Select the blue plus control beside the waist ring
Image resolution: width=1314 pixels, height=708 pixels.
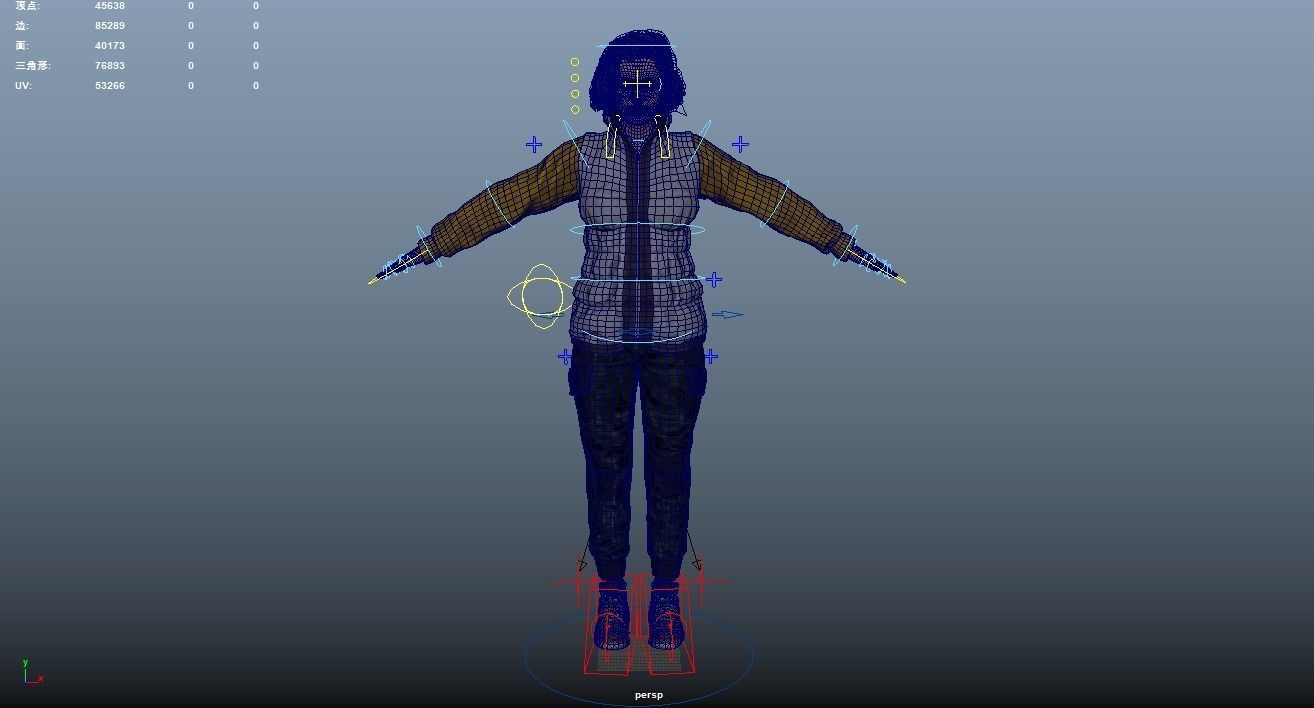click(714, 280)
